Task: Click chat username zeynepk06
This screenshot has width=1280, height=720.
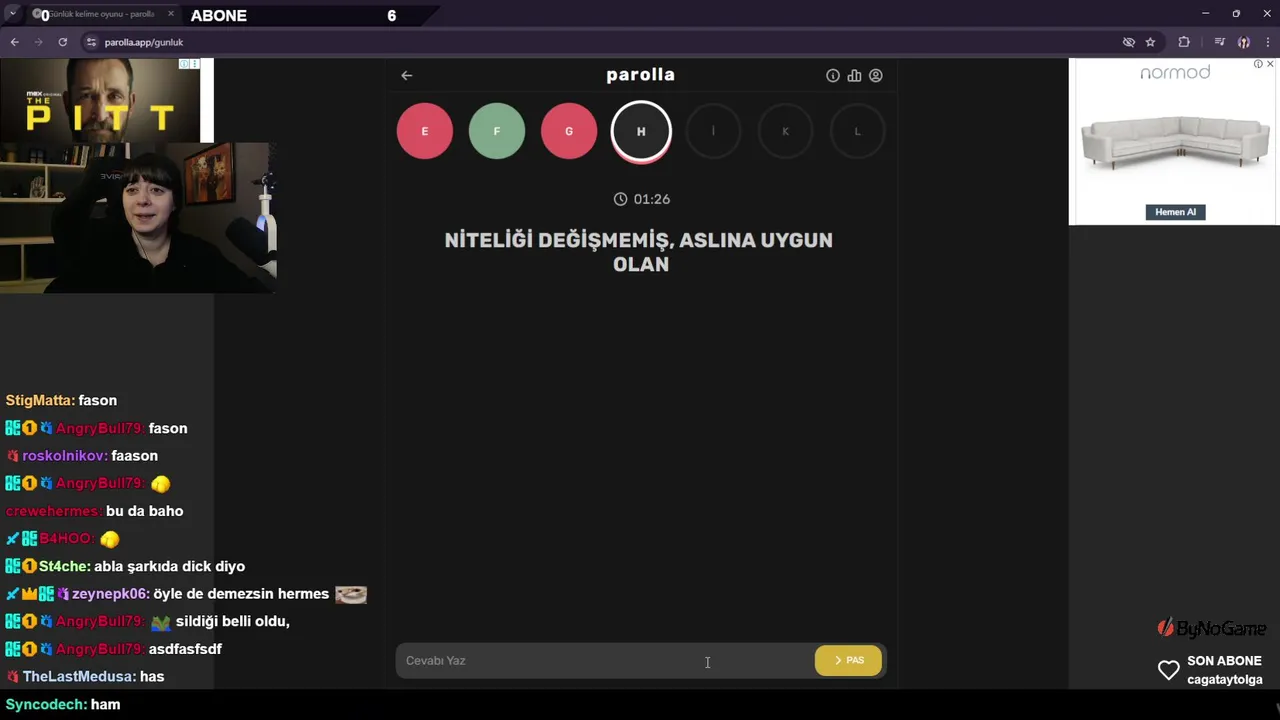Action: coord(110,594)
